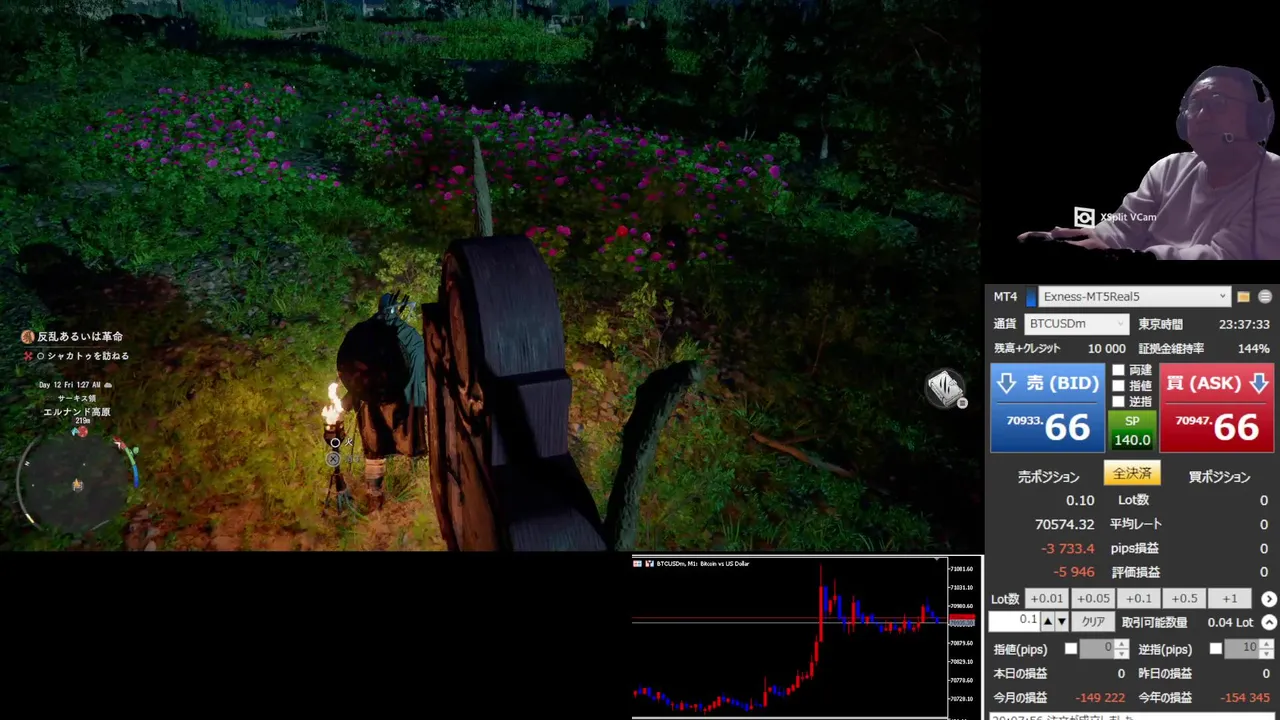
Task: Click the evaluation loss value -5 946
Action: (x=1074, y=572)
